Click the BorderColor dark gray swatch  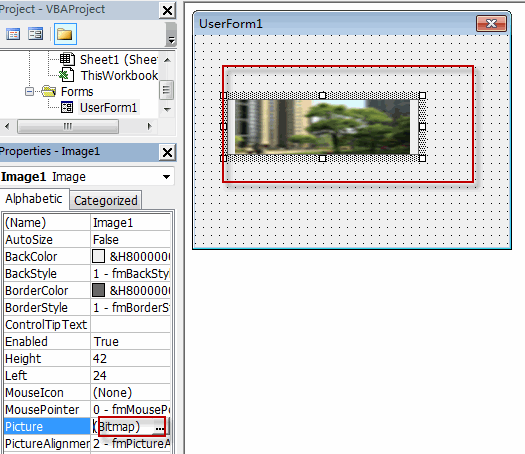(x=98, y=290)
